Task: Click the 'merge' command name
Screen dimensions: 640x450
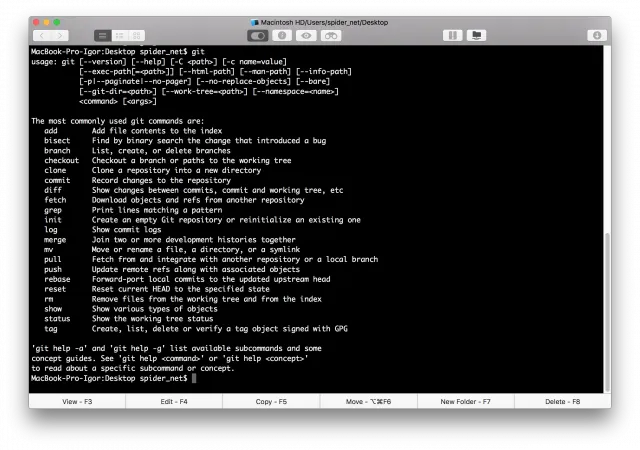Action: [55, 240]
